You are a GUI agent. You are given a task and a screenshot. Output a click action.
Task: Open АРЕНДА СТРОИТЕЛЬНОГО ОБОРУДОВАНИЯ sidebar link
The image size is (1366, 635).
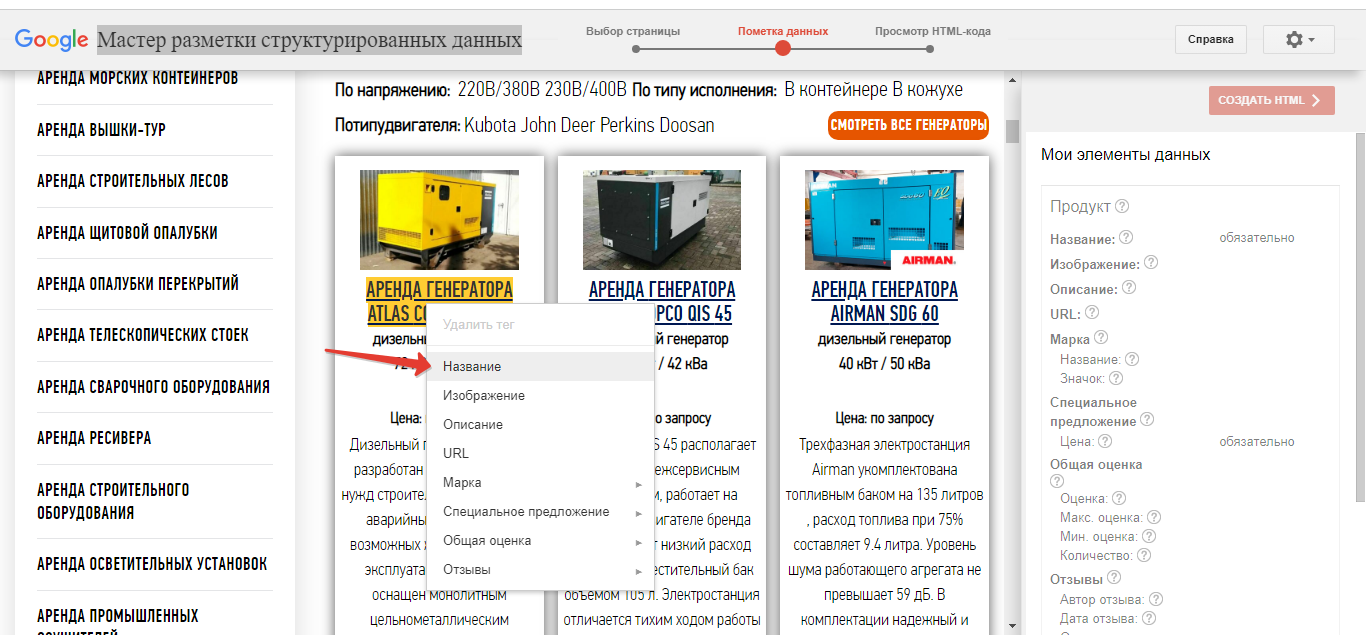tap(113, 501)
